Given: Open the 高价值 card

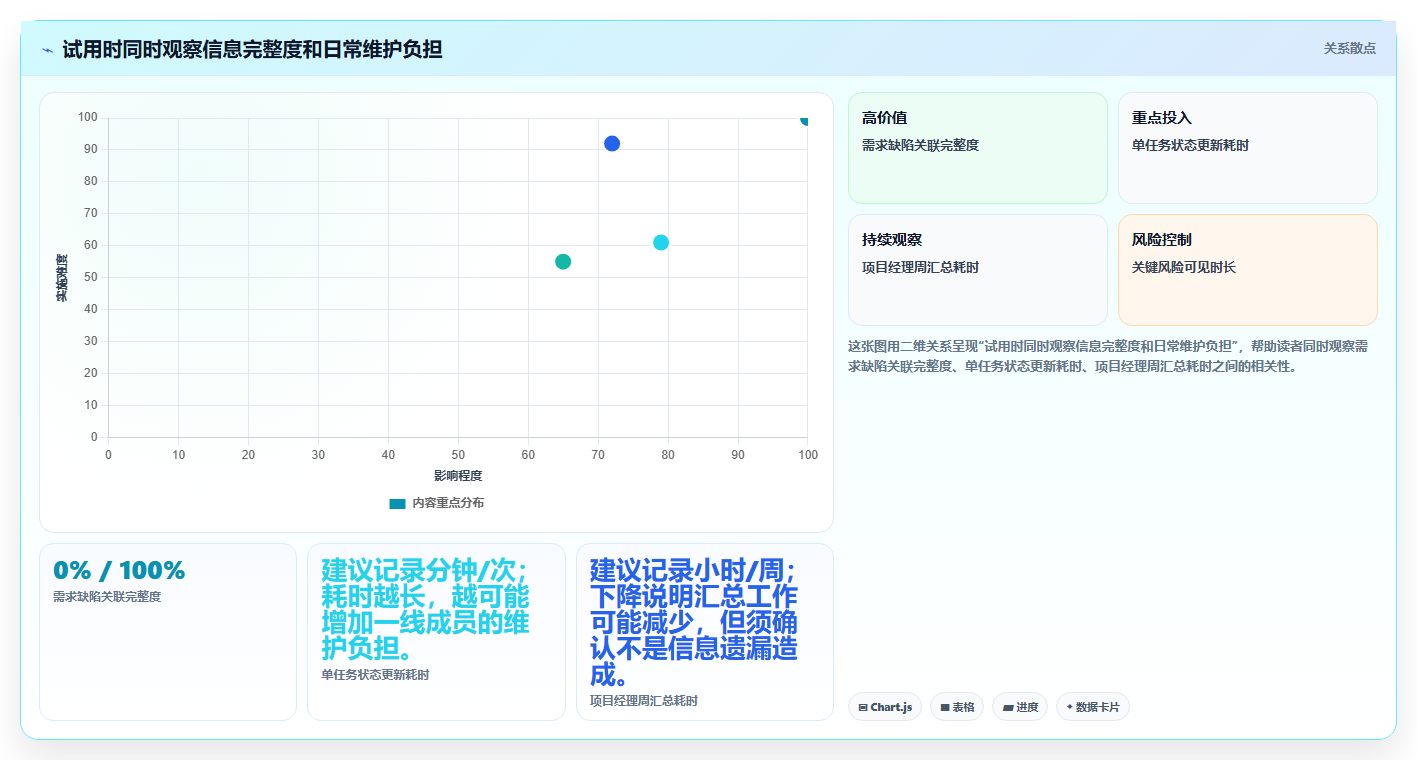Looking at the screenshot, I should point(978,148).
